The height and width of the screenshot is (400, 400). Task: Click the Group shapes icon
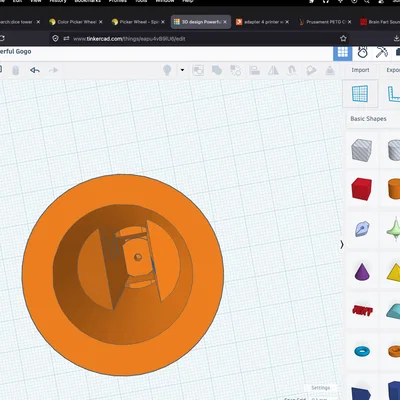[217, 70]
